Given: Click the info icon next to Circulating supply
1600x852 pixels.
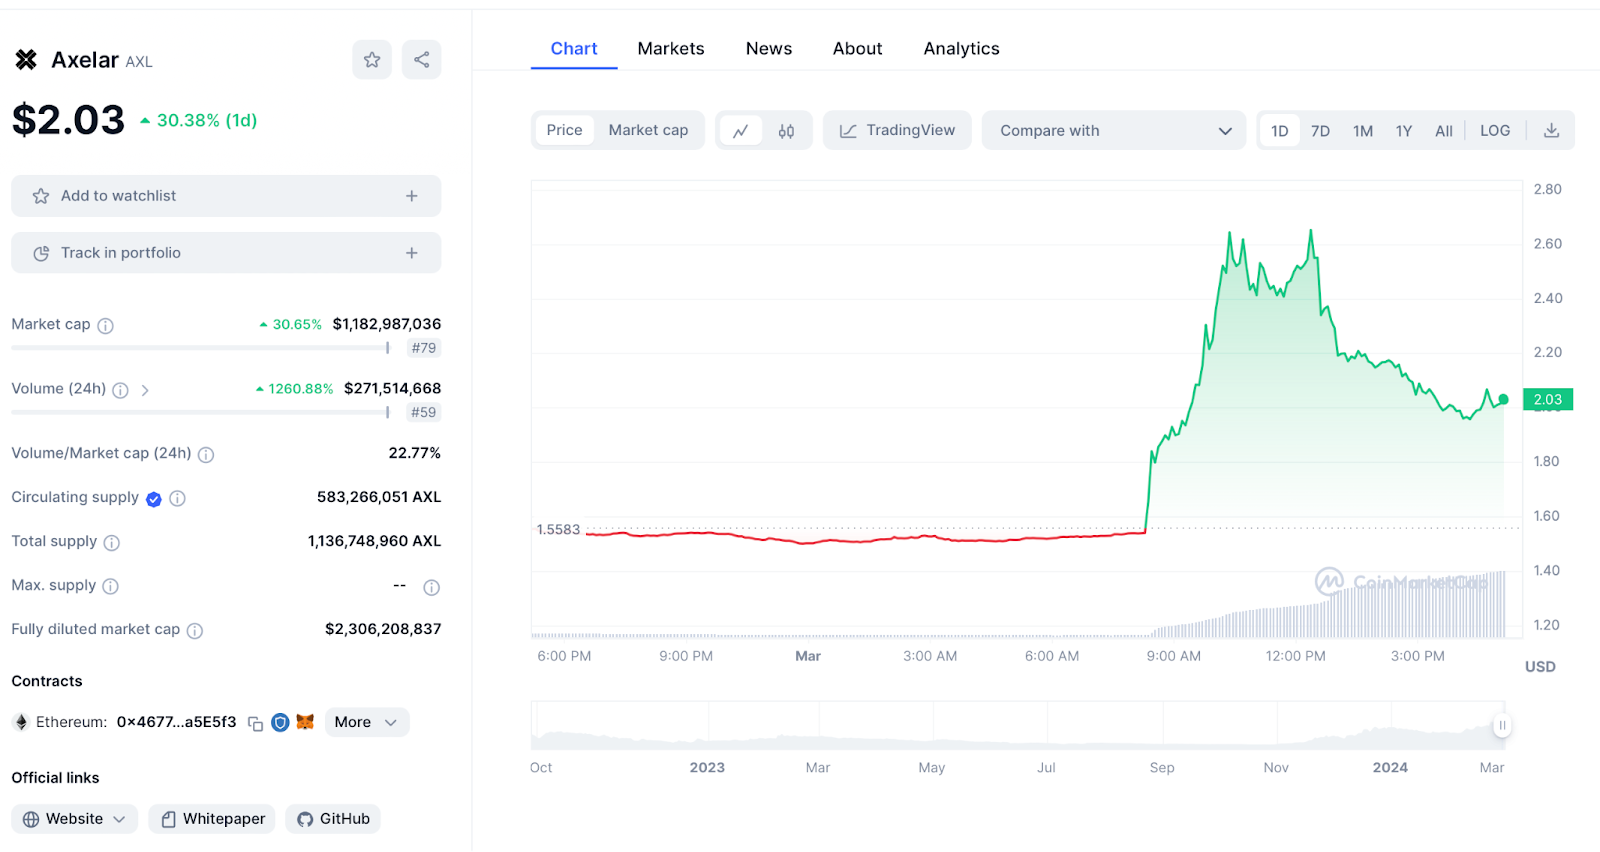Looking at the screenshot, I should [x=177, y=498].
